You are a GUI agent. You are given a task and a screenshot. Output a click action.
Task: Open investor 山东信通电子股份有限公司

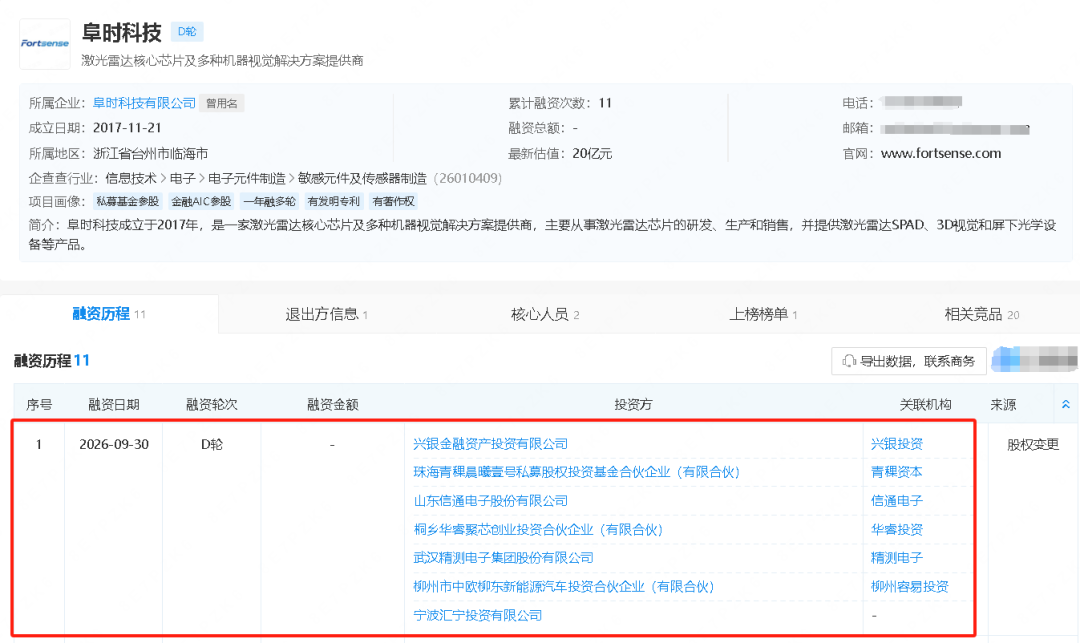point(490,501)
